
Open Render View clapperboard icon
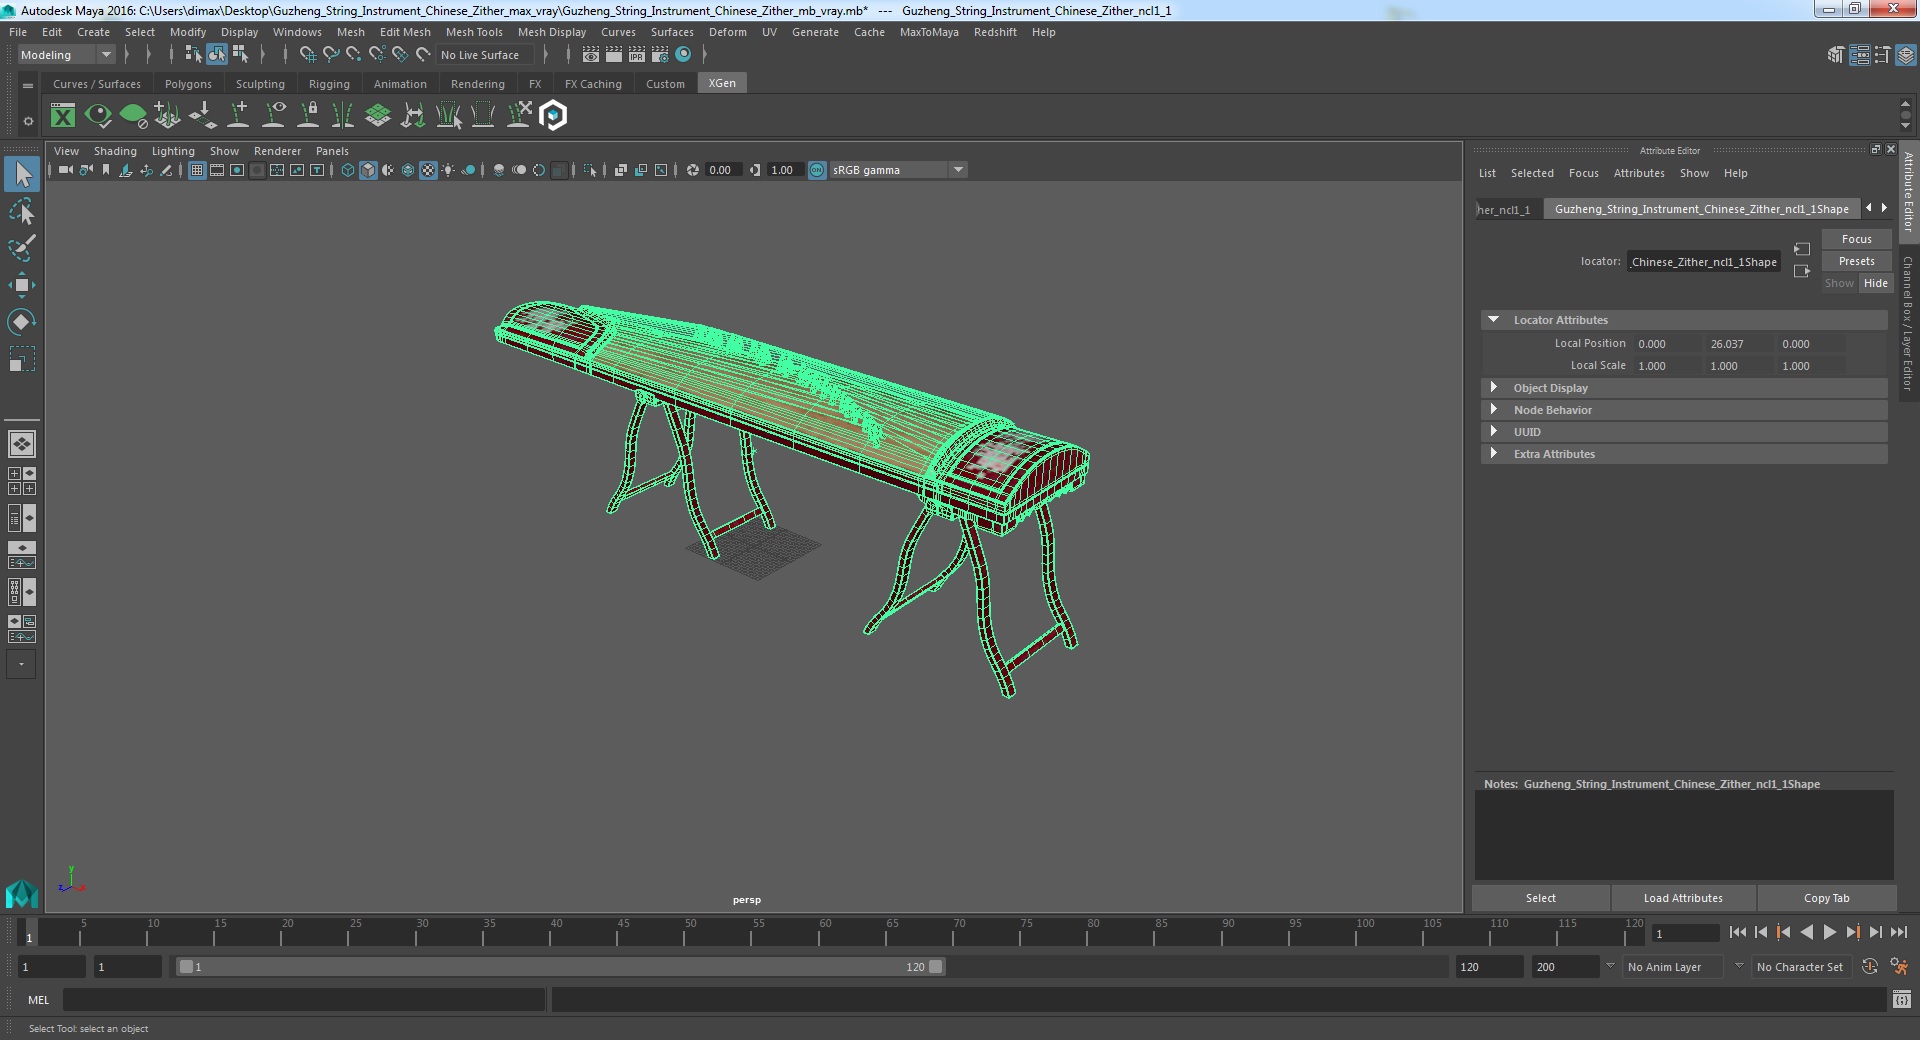coord(591,55)
